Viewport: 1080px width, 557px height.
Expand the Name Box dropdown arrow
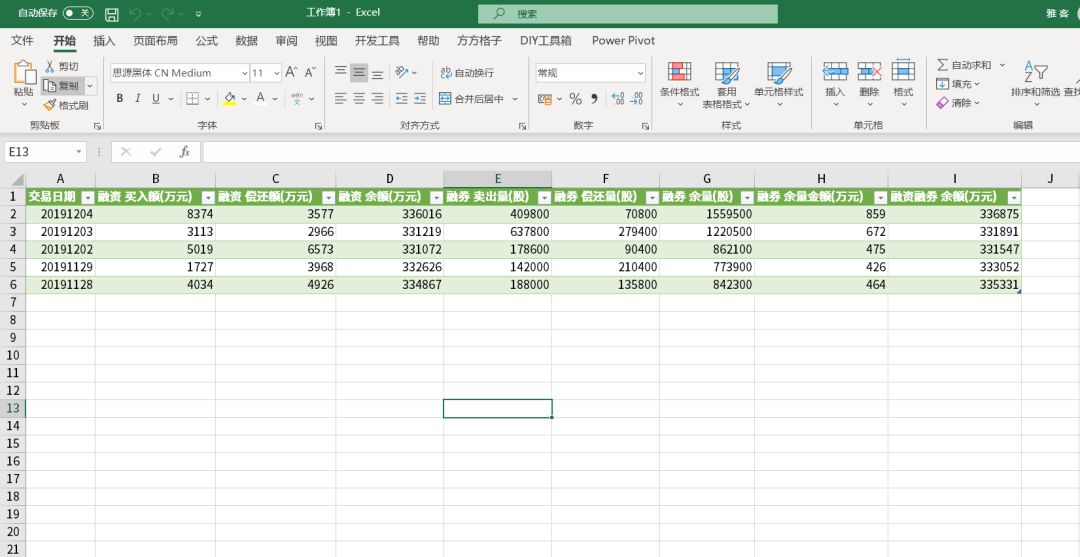[x=79, y=151]
